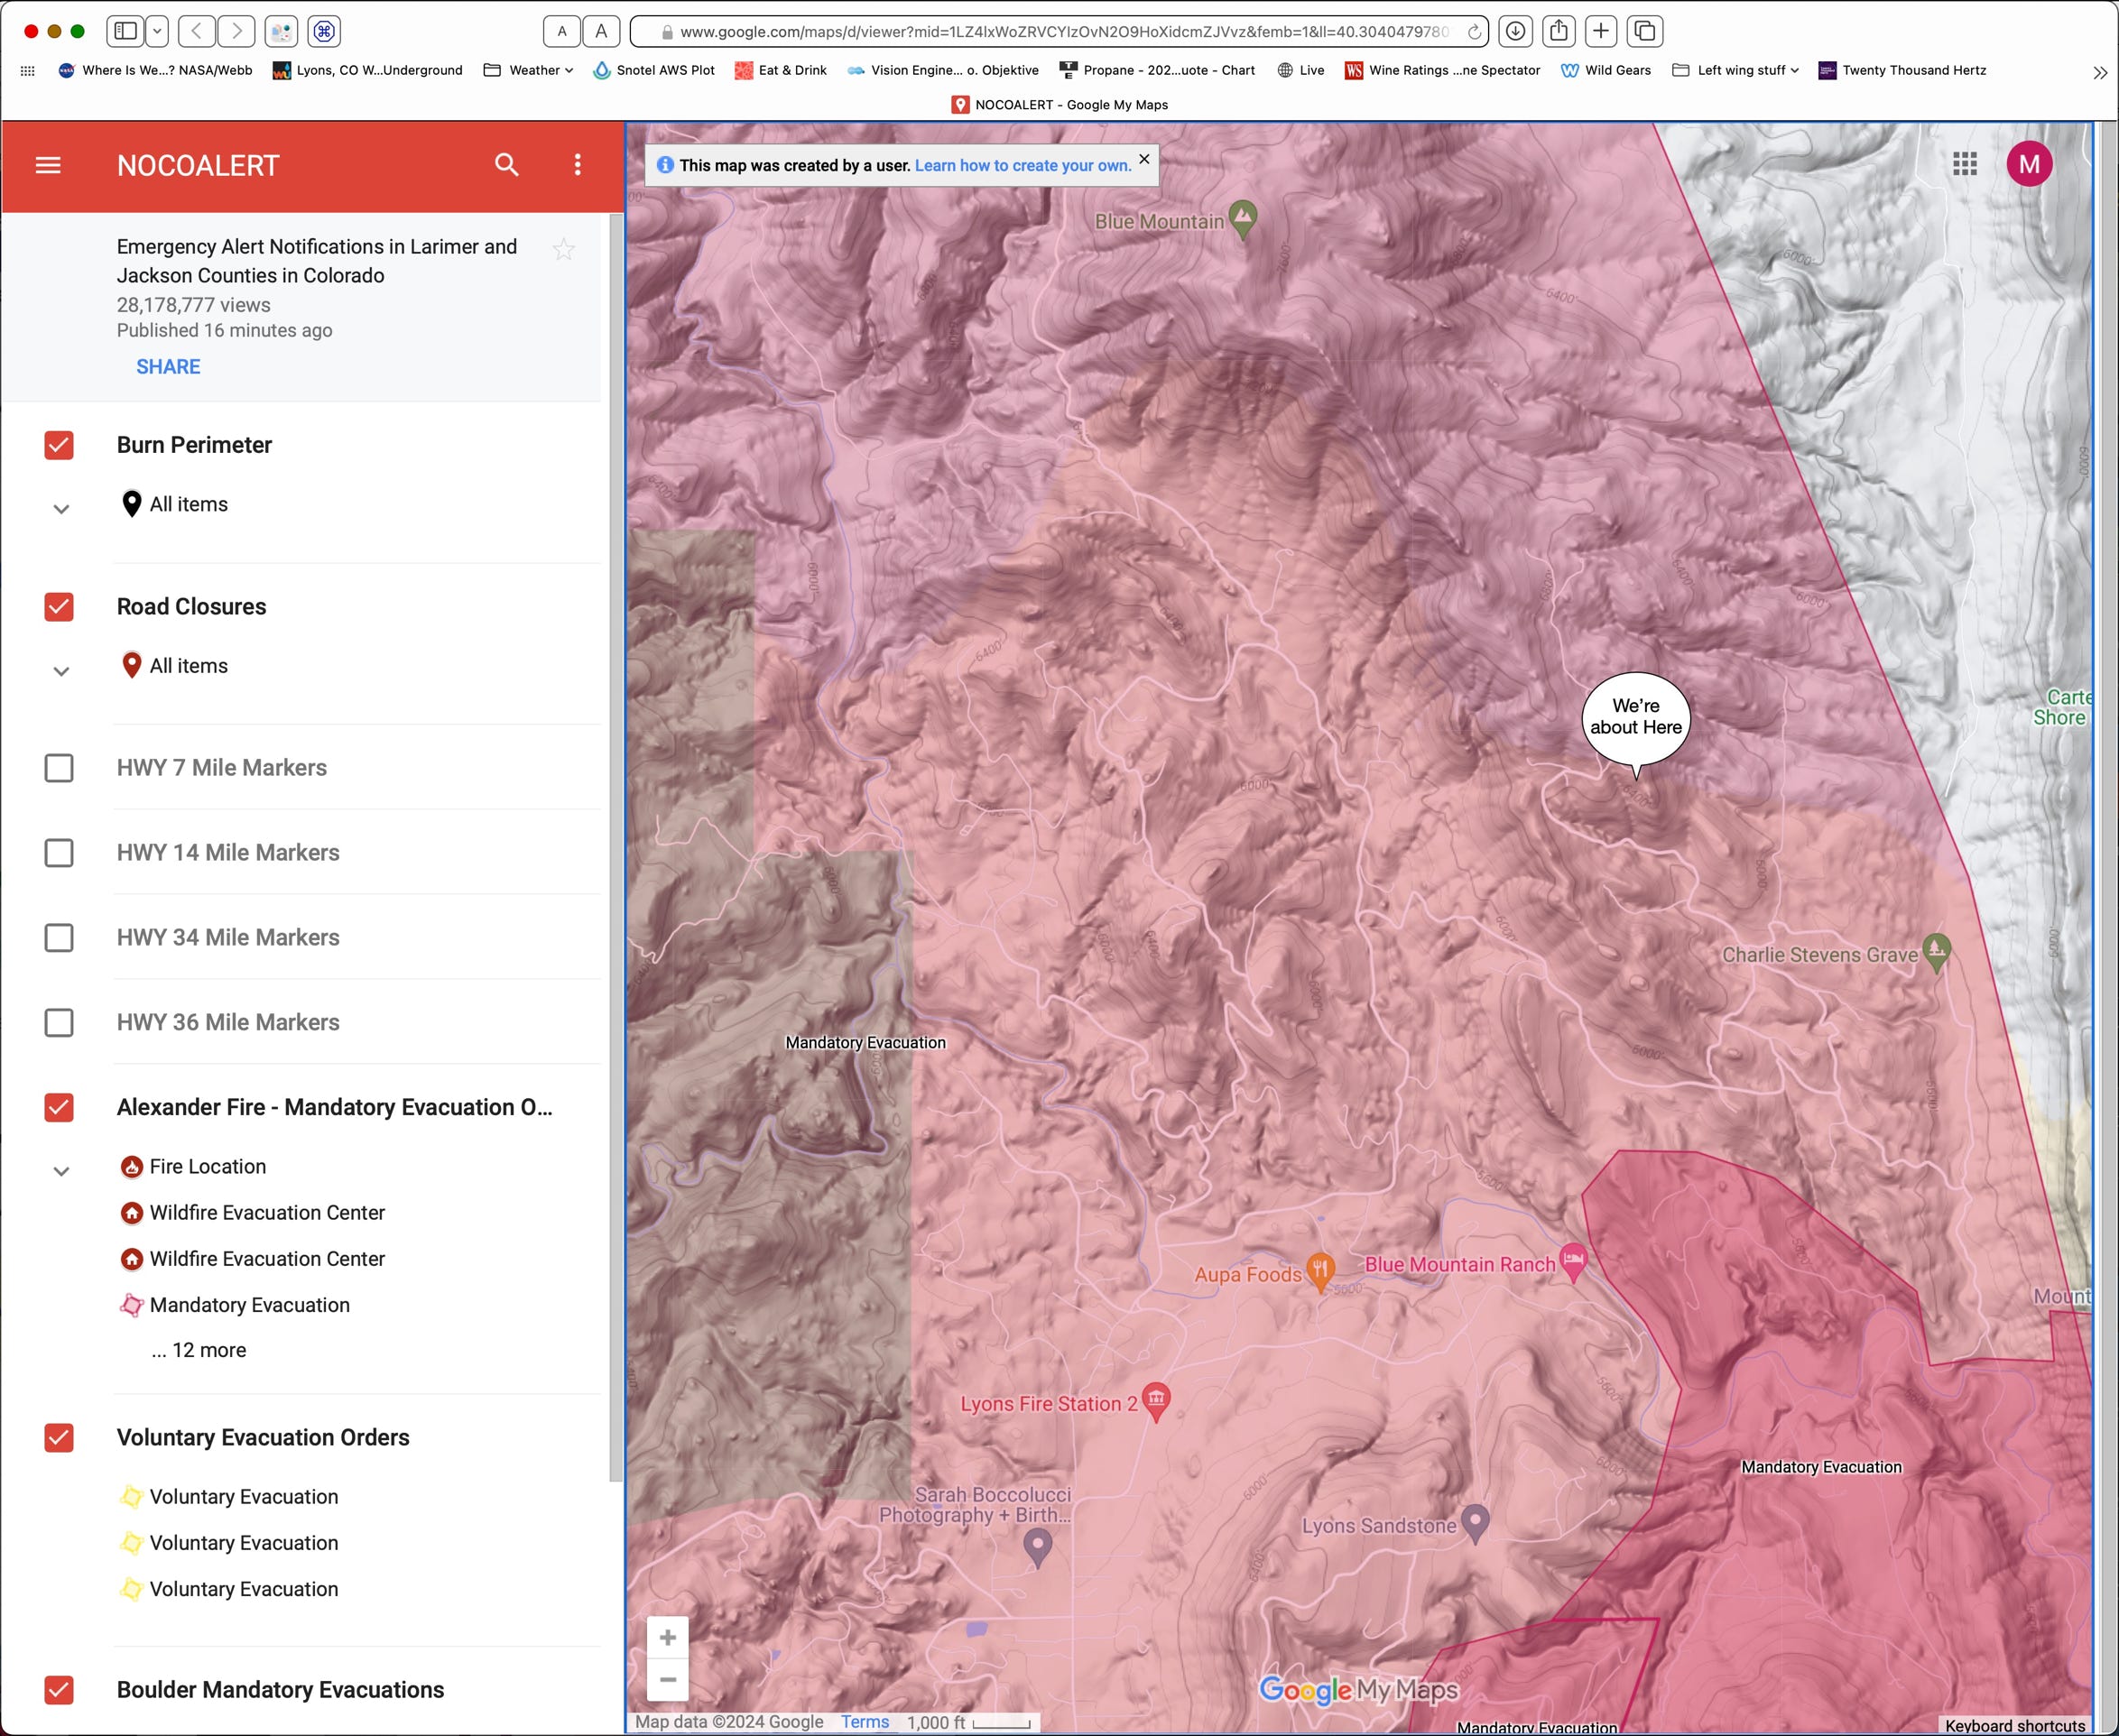Viewport: 2119px width, 1736px height.
Task: Open Safari downloads icon
Action: pyautogui.click(x=1516, y=31)
